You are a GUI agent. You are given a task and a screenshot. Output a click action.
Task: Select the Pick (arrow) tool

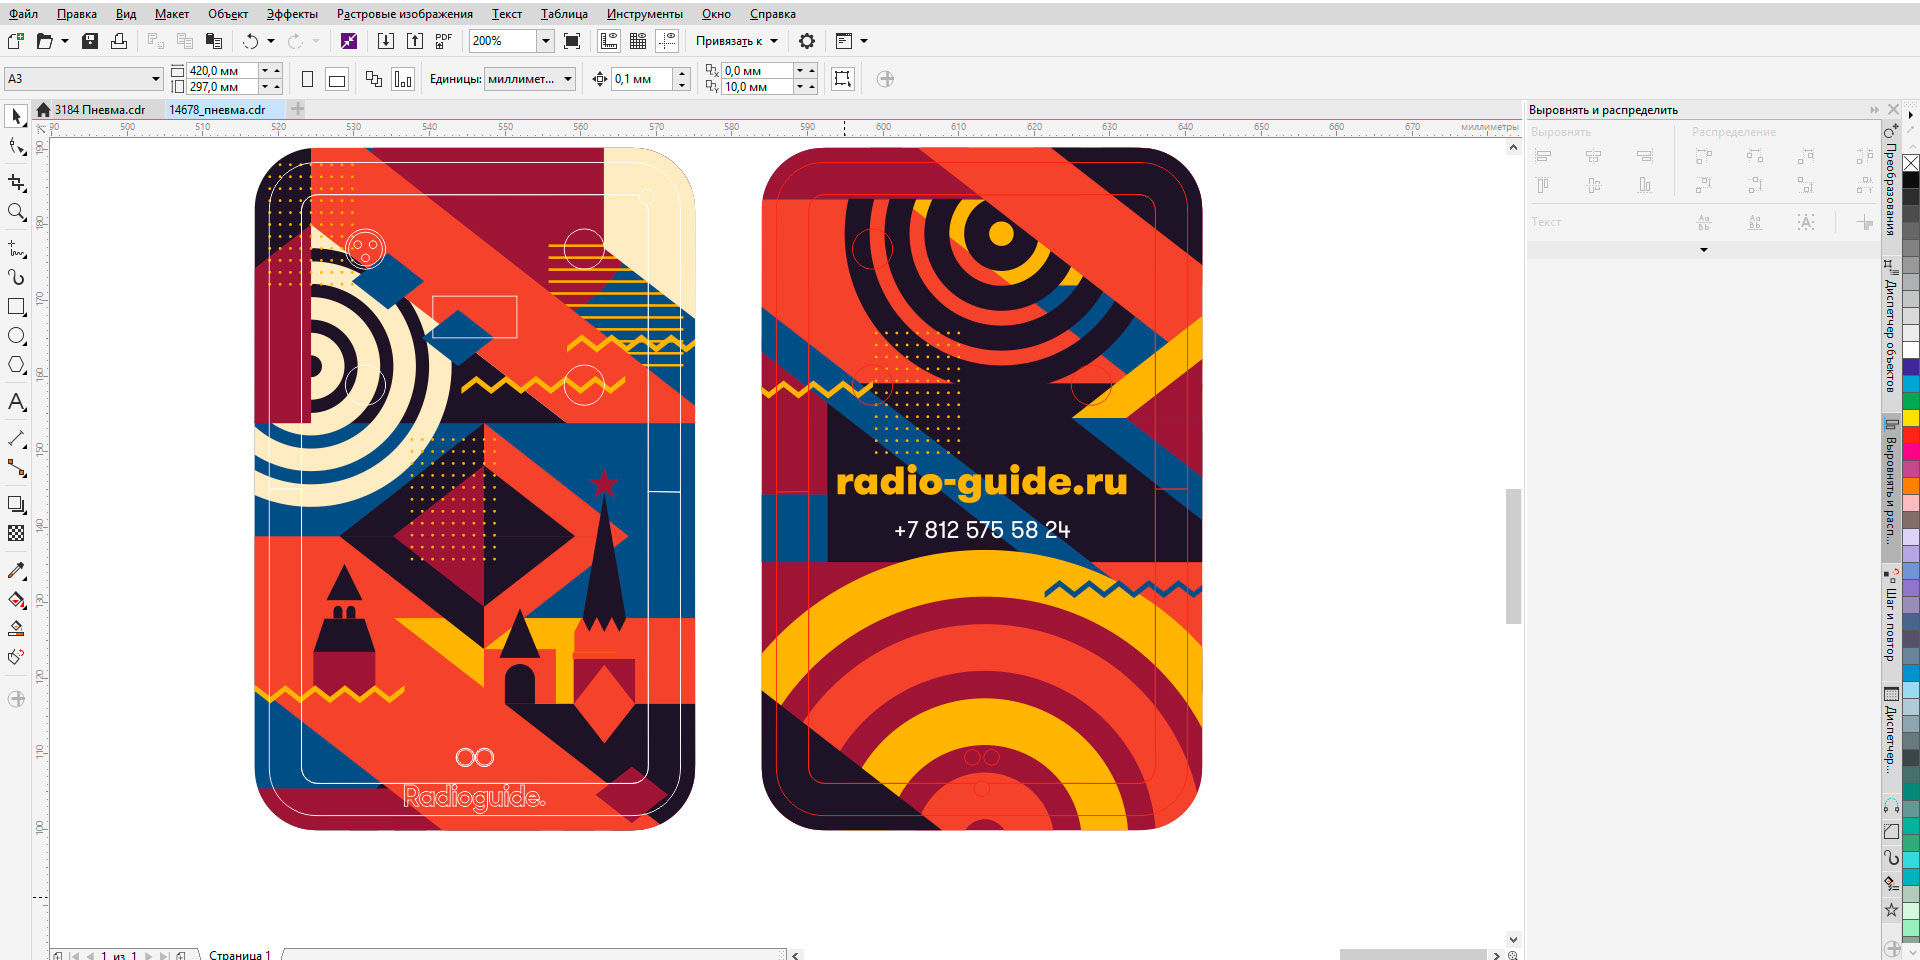(x=16, y=117)
